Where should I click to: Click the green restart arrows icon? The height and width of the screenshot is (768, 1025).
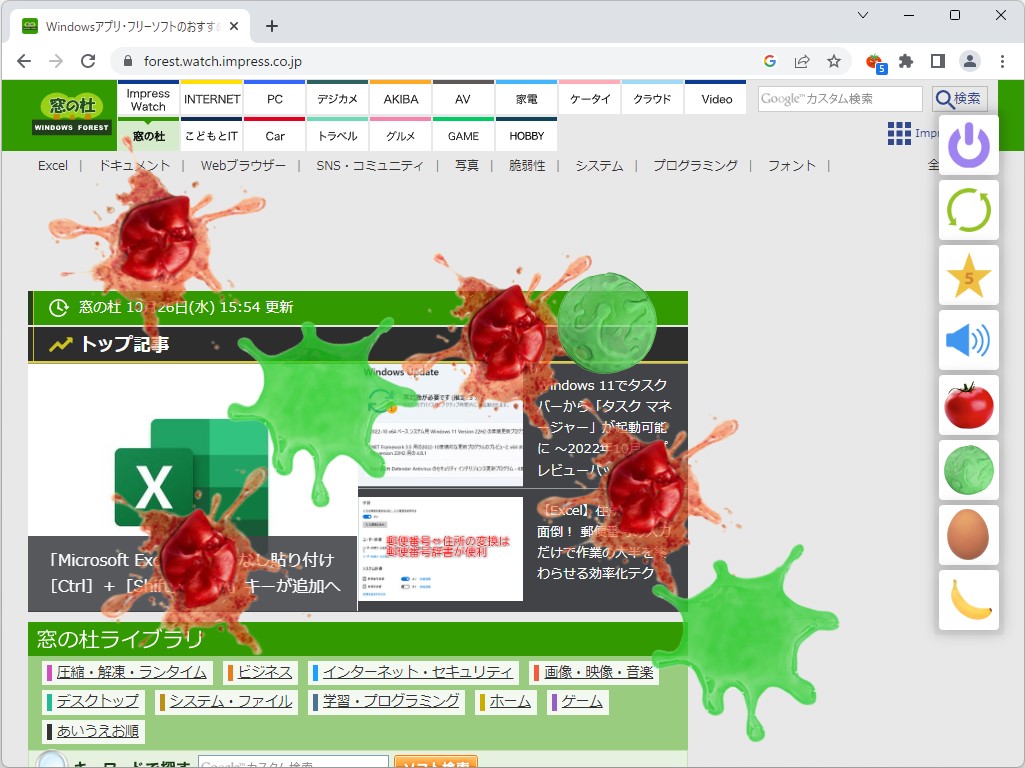click(x=967, y=211)
